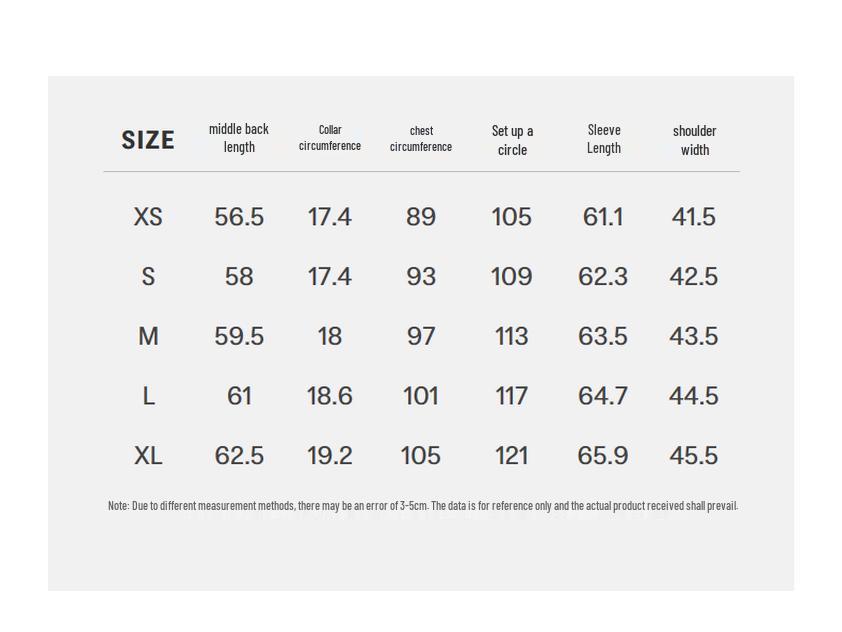Select the XS size row label

[148, 217]
